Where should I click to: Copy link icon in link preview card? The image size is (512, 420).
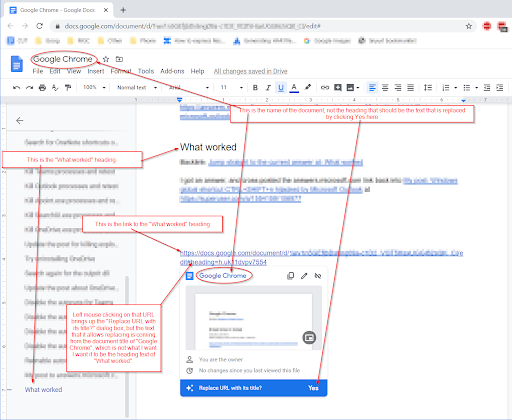tap(291, 276)
